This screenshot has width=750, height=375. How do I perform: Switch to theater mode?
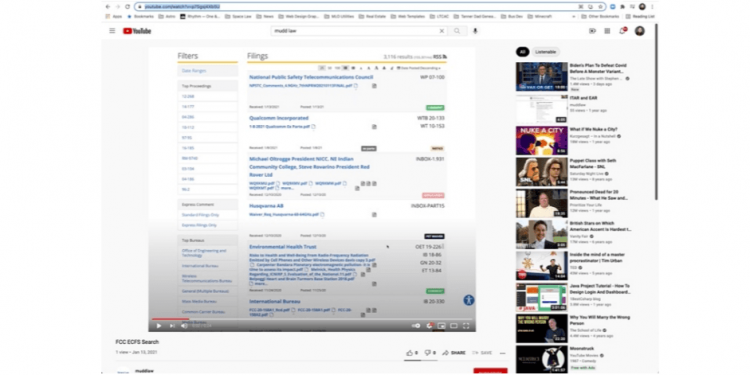(x=453, y=326)
